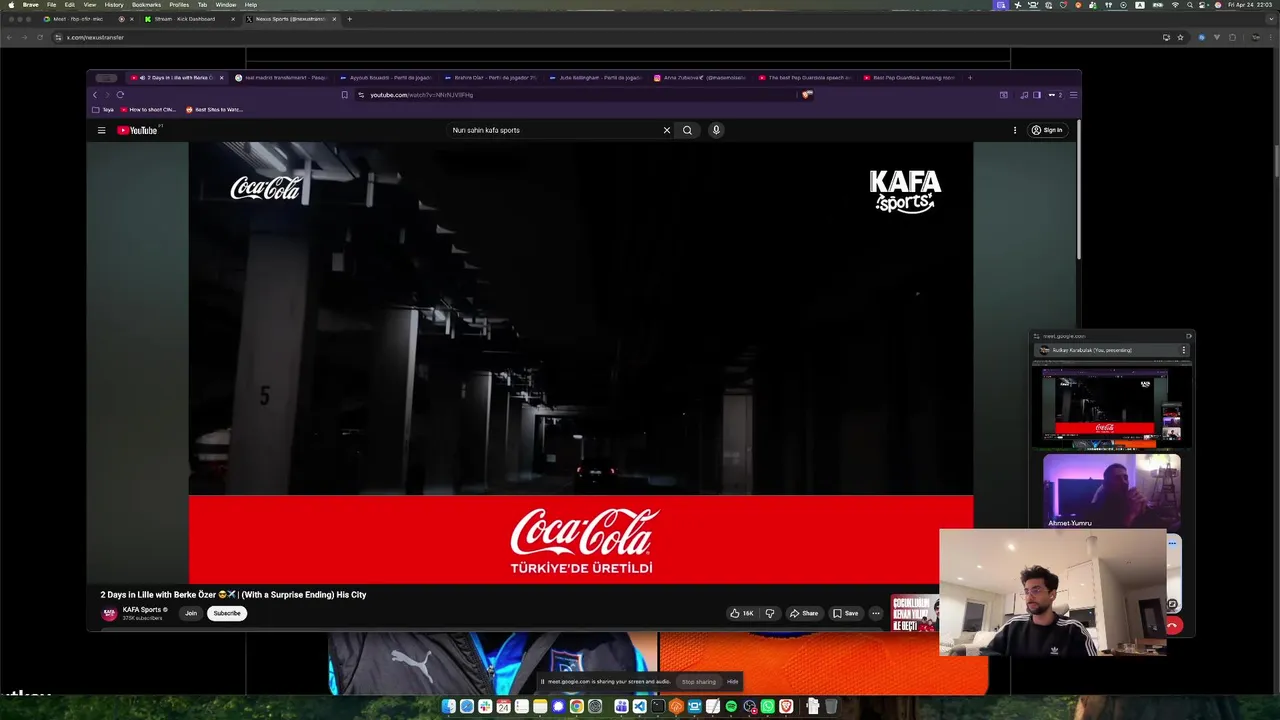Bookmark x.com page with star icon
The height and width of the screenshot is (720, 1280).
tap(1180, 37)
